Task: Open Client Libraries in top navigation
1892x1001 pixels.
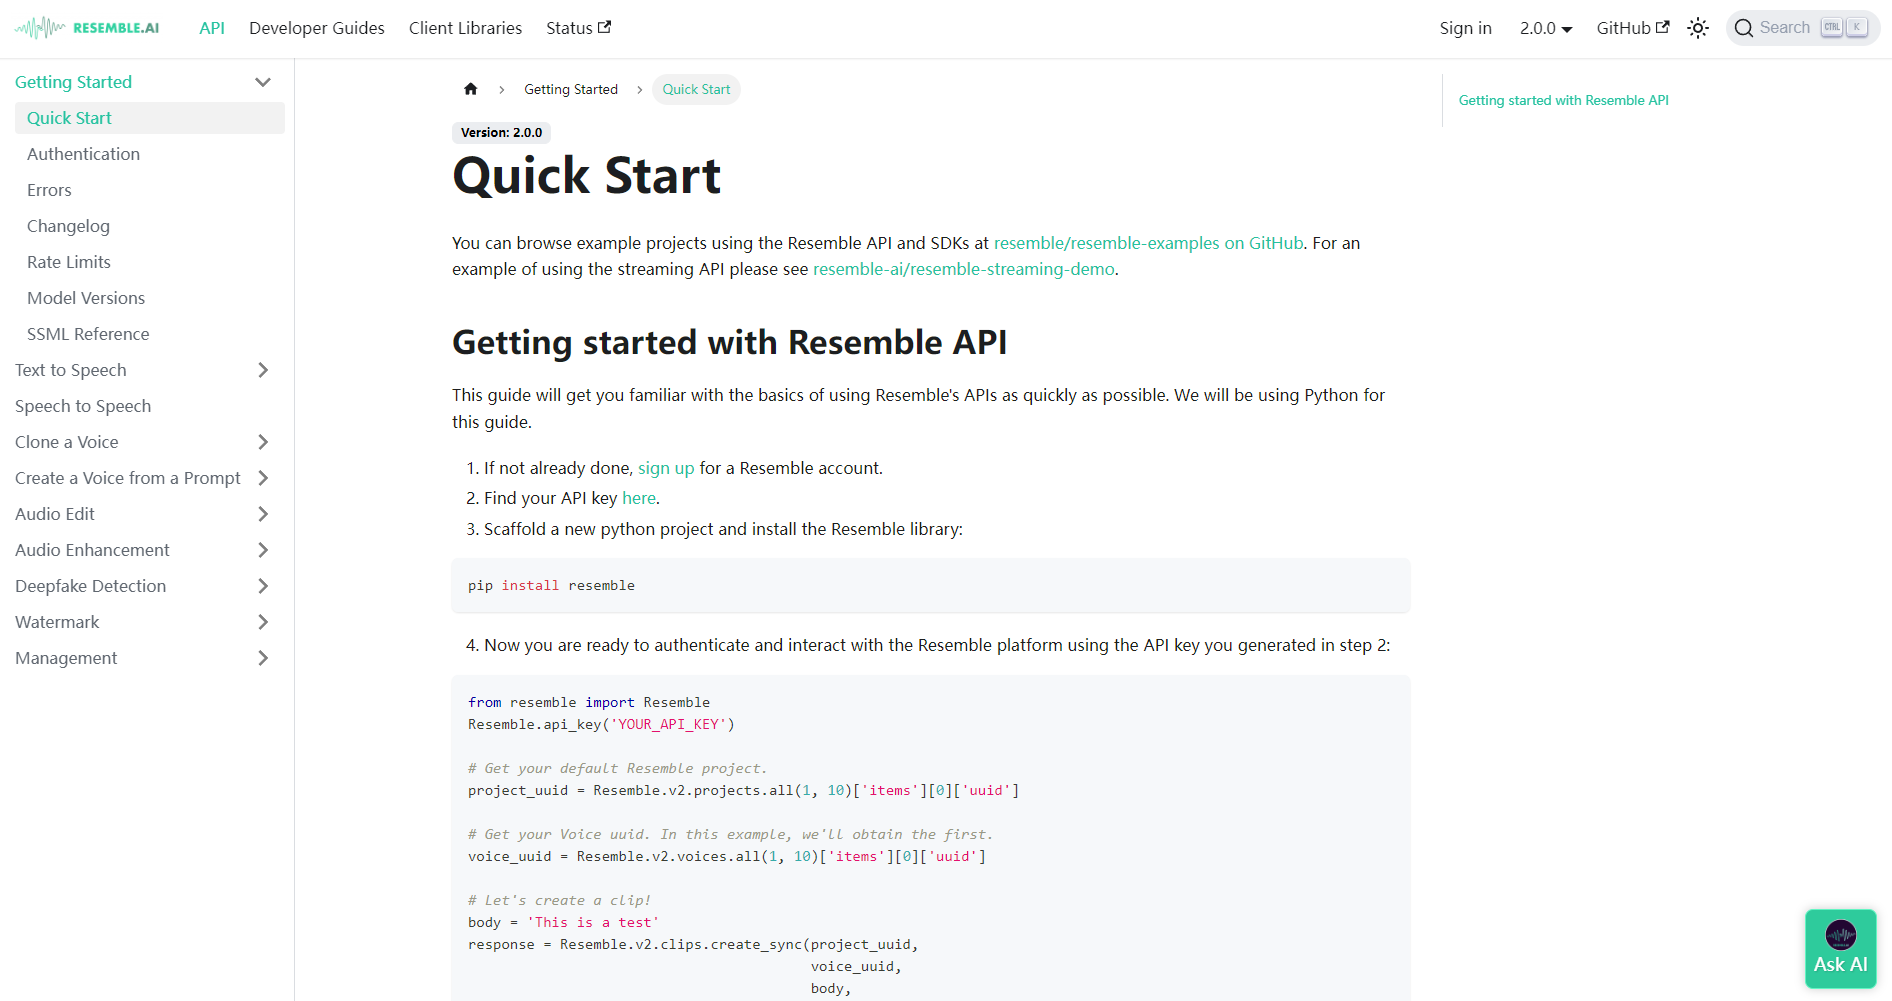Action: point(465,28)
